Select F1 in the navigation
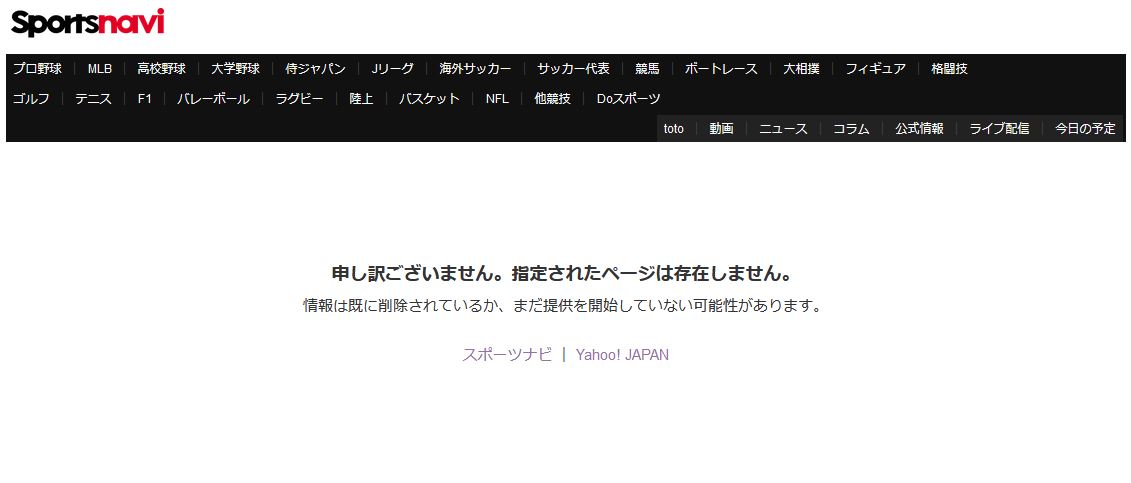Screen dimensions: 1131x483 pos(145,99)
